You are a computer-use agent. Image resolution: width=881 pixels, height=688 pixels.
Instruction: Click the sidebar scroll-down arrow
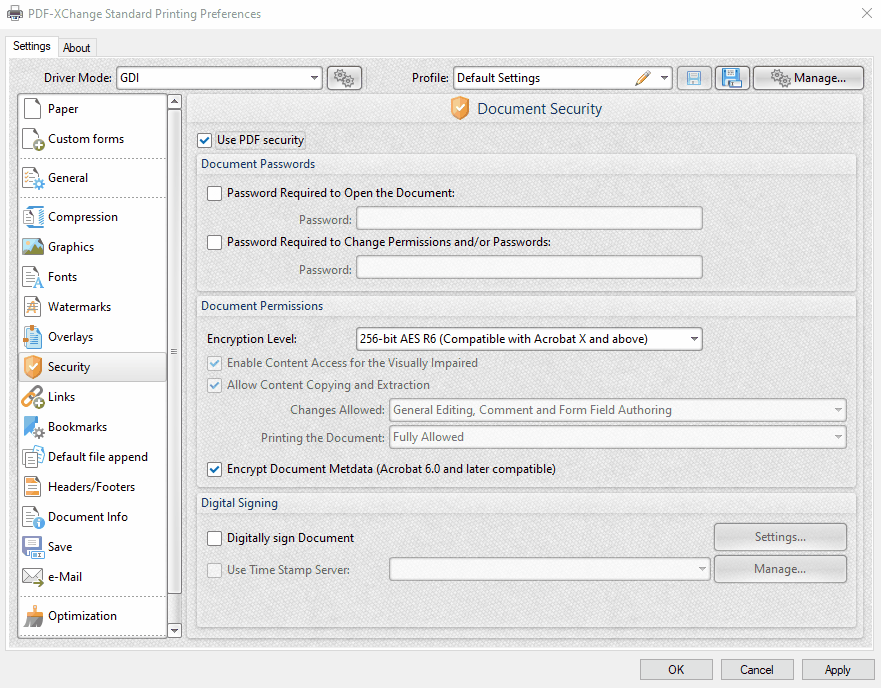click(174, 630)
